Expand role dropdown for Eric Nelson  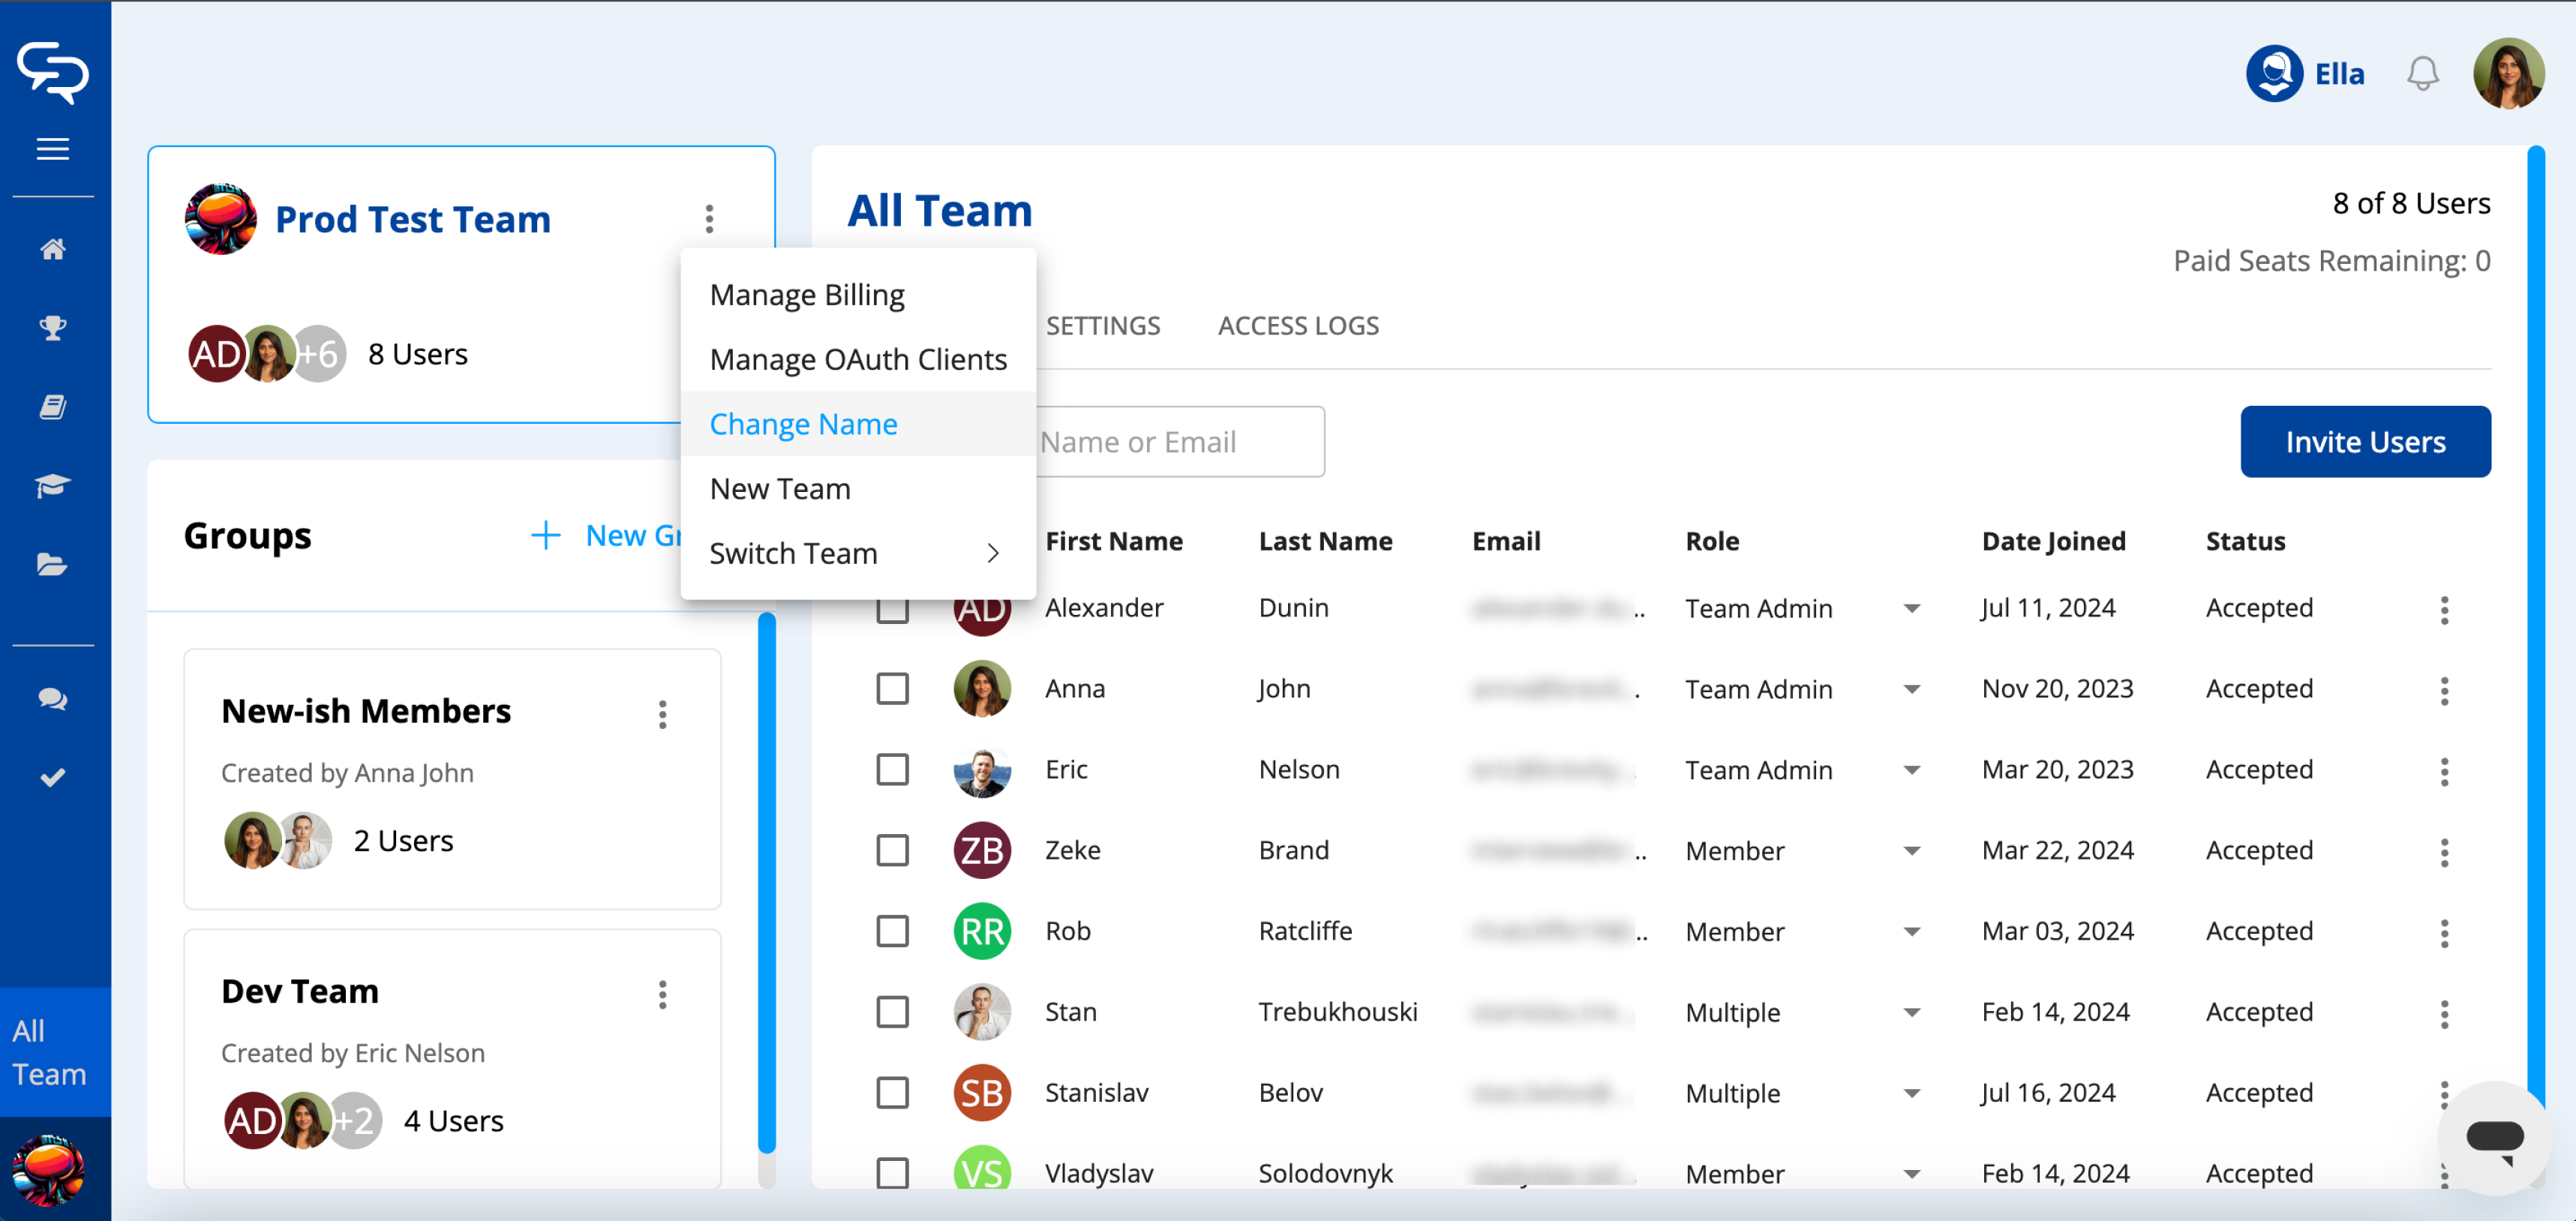(x=1911, y=770)
